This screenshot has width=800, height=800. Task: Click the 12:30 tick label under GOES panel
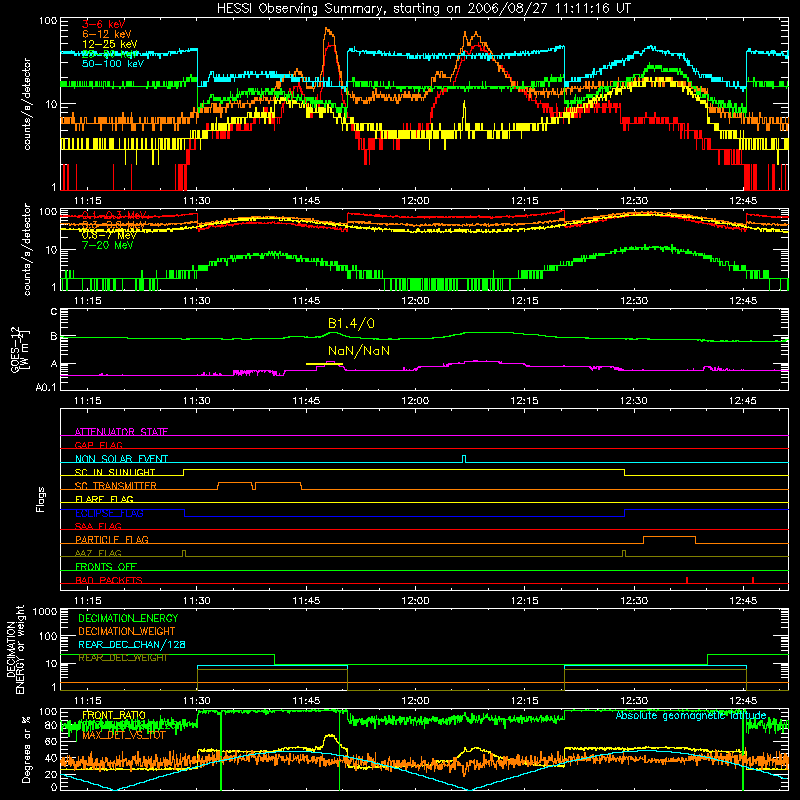[x=634, y=401]
